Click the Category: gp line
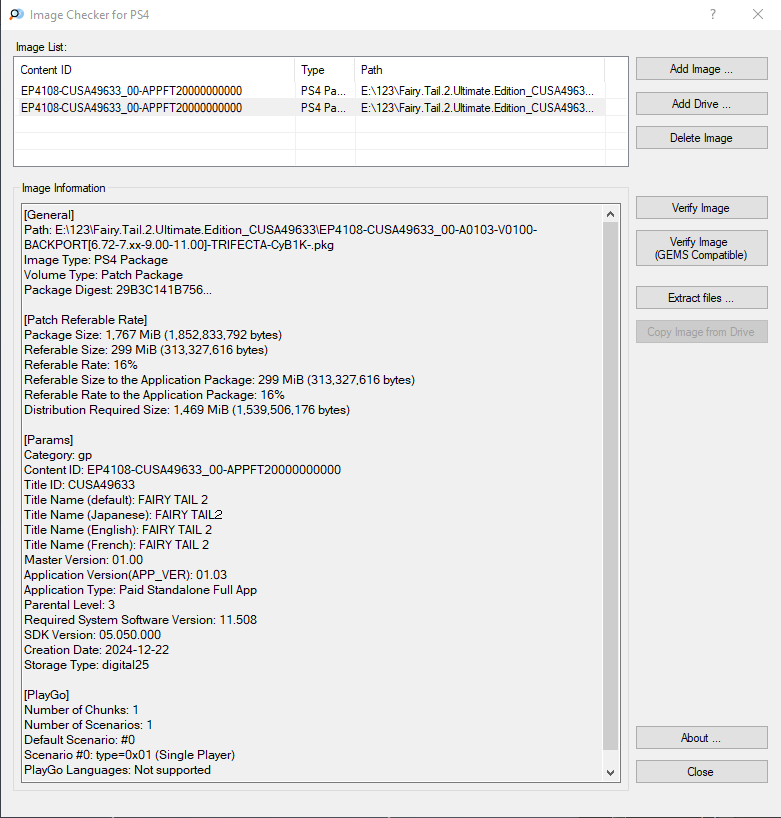This screenshot has width=781, height=818. (58, 455)
